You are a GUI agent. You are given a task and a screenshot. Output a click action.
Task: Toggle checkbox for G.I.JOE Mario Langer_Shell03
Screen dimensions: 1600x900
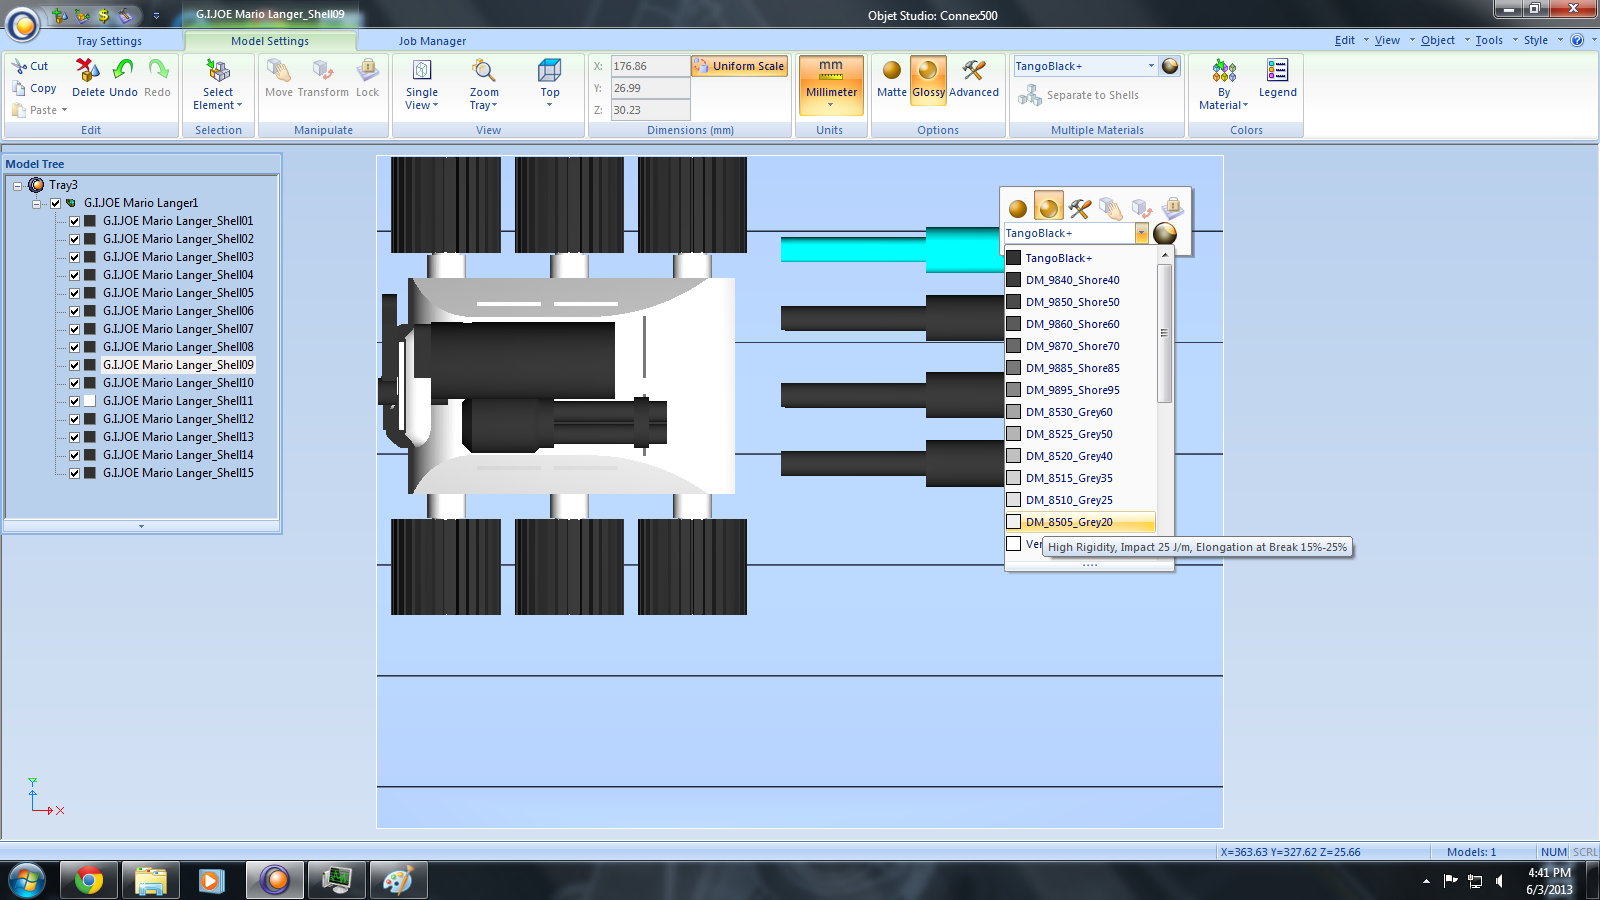click(x=74, y=257)
